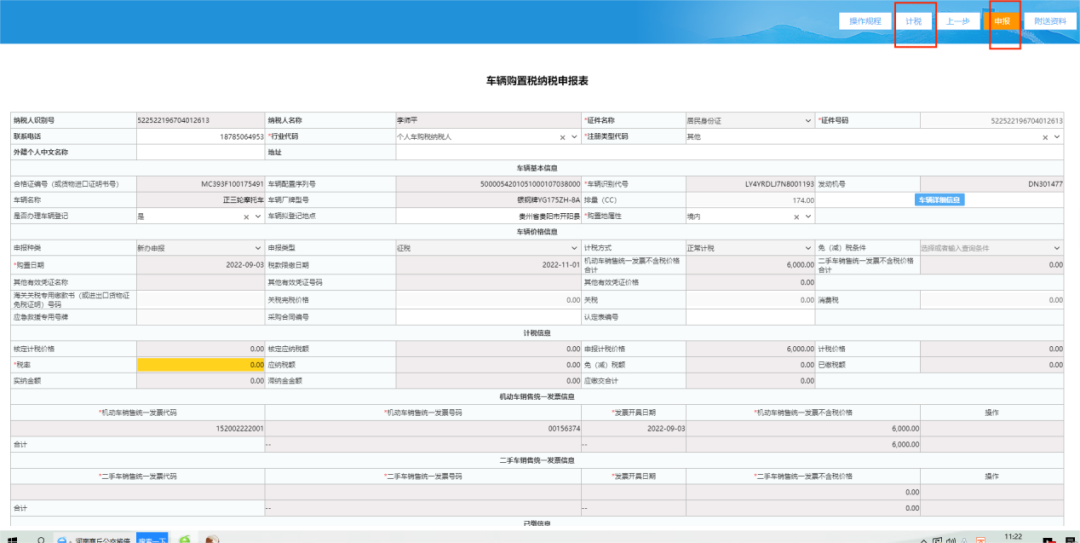
Task: Expand the 证件名称 居民身份证 dropdown
Action: tap(808, 121)
